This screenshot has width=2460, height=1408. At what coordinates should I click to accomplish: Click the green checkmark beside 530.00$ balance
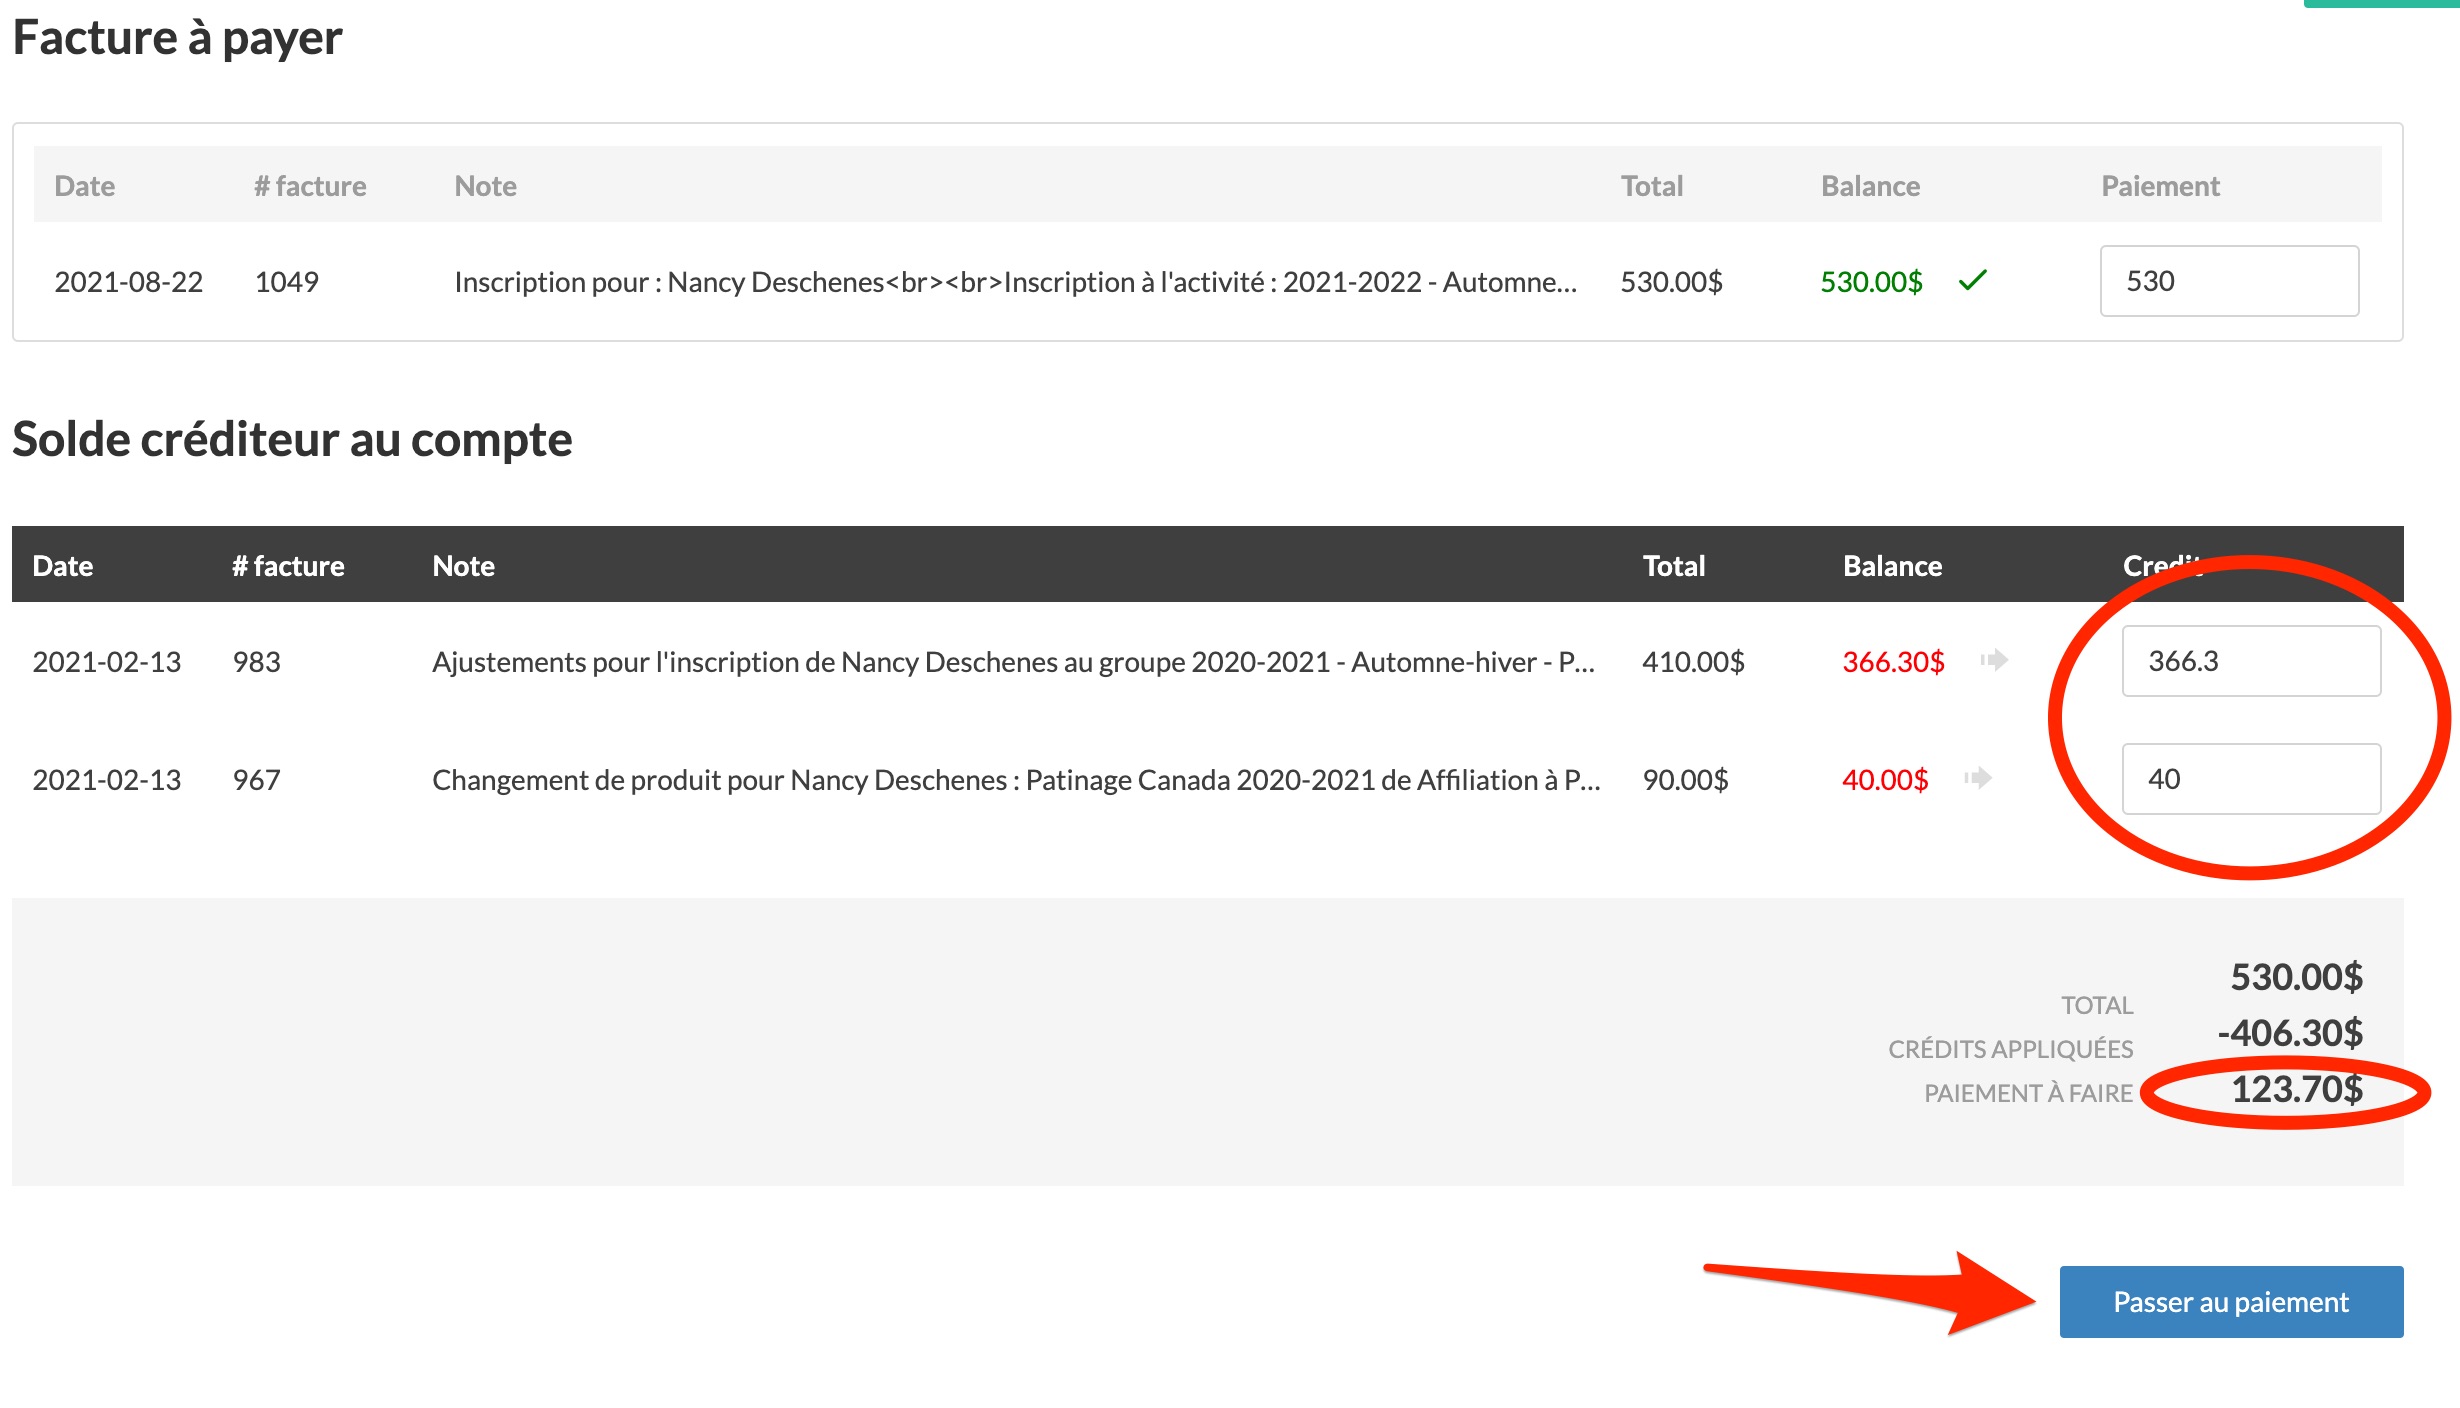tap(1972, 281)
